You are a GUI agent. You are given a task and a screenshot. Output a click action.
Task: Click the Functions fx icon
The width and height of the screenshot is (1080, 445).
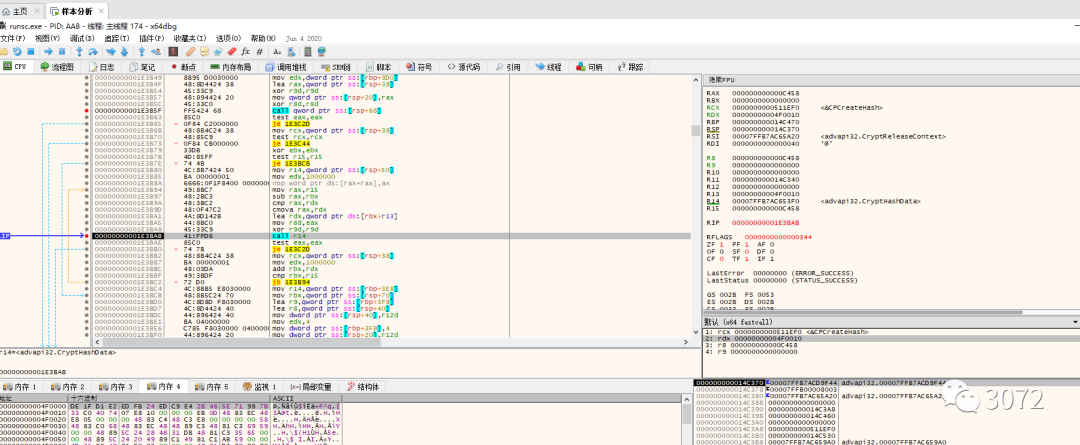(x=246, y=52)
